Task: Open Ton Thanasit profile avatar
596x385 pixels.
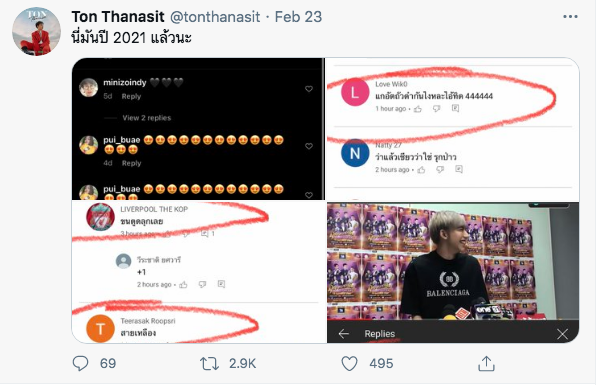Action: click(36, 31)
